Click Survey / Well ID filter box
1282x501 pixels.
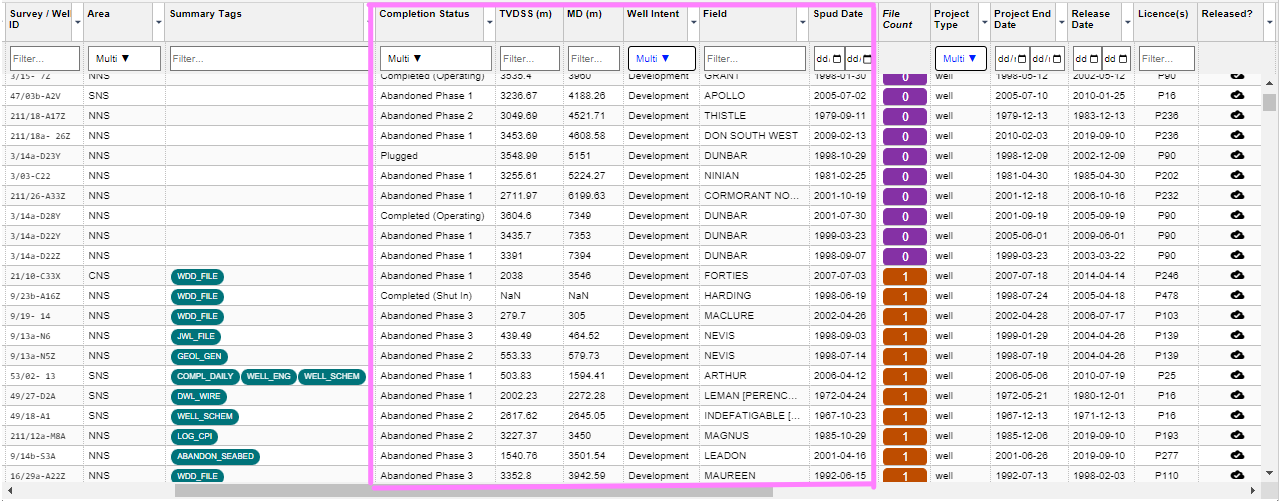(45, 59)
